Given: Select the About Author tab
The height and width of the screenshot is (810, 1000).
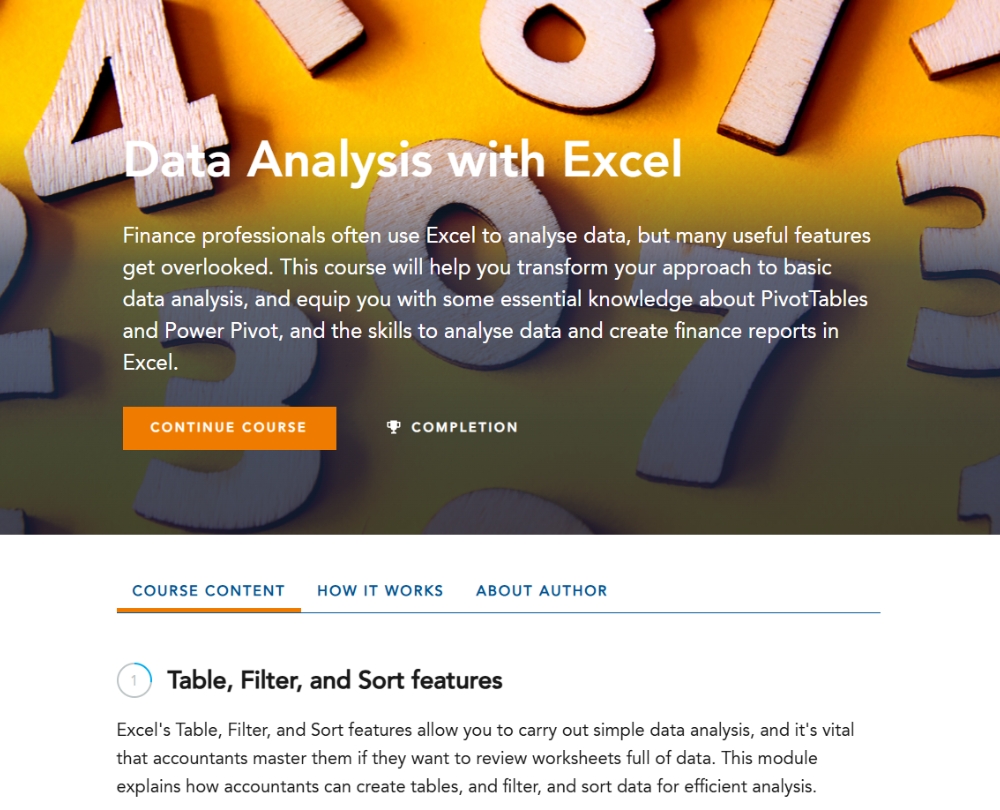Looking at the screenshot, I should tap(541, 591).
